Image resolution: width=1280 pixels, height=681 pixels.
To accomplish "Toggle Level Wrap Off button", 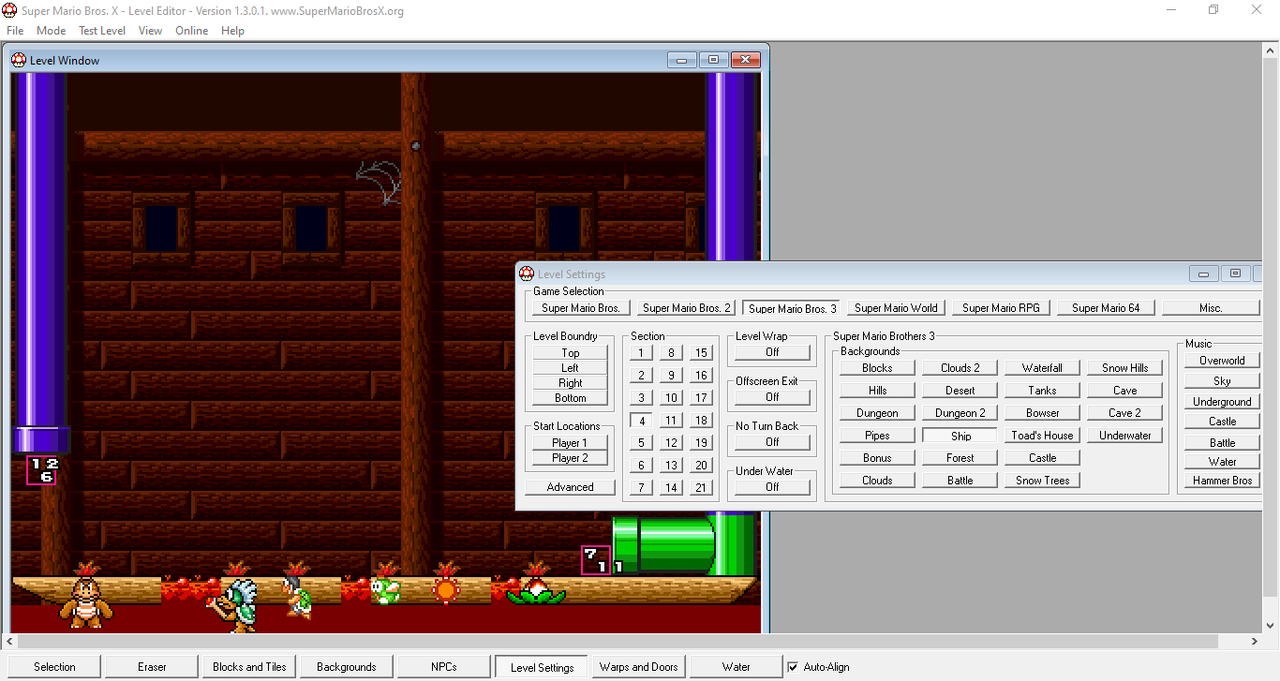I will [x=772, y=352].
